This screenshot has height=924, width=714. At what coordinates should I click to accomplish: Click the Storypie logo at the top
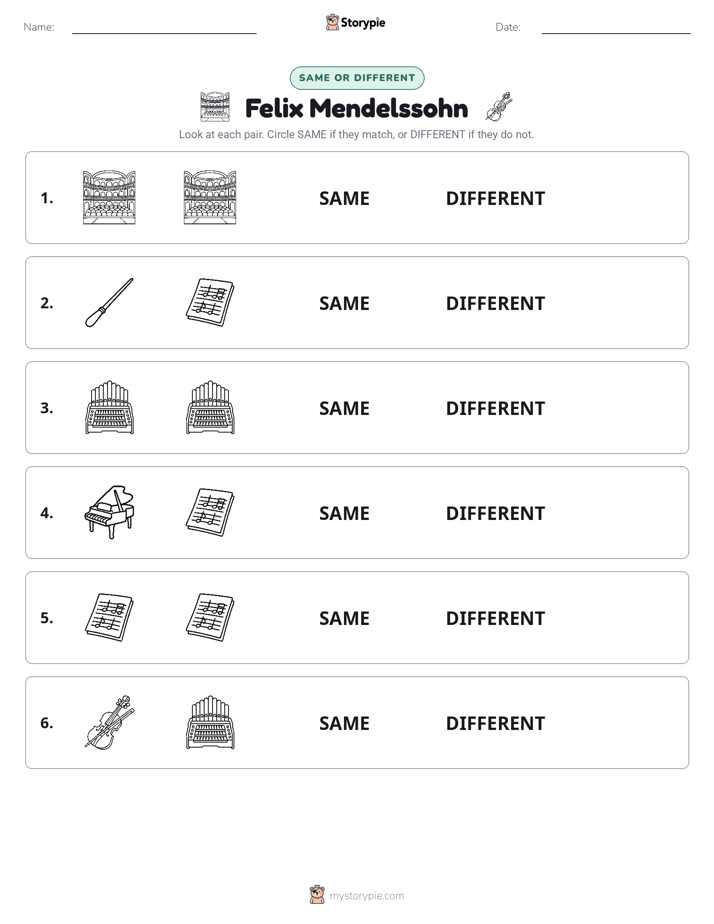[x=355, y=22]
